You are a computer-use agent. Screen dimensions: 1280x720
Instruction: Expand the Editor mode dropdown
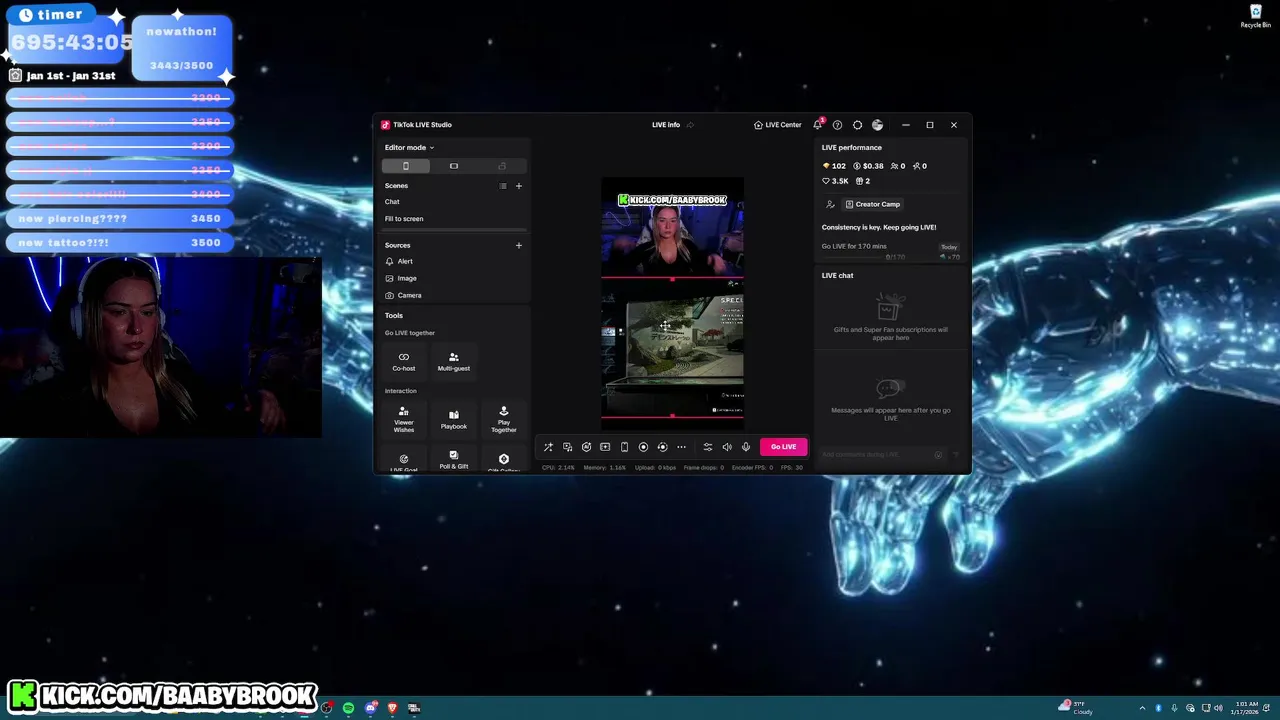click(409, 147)
